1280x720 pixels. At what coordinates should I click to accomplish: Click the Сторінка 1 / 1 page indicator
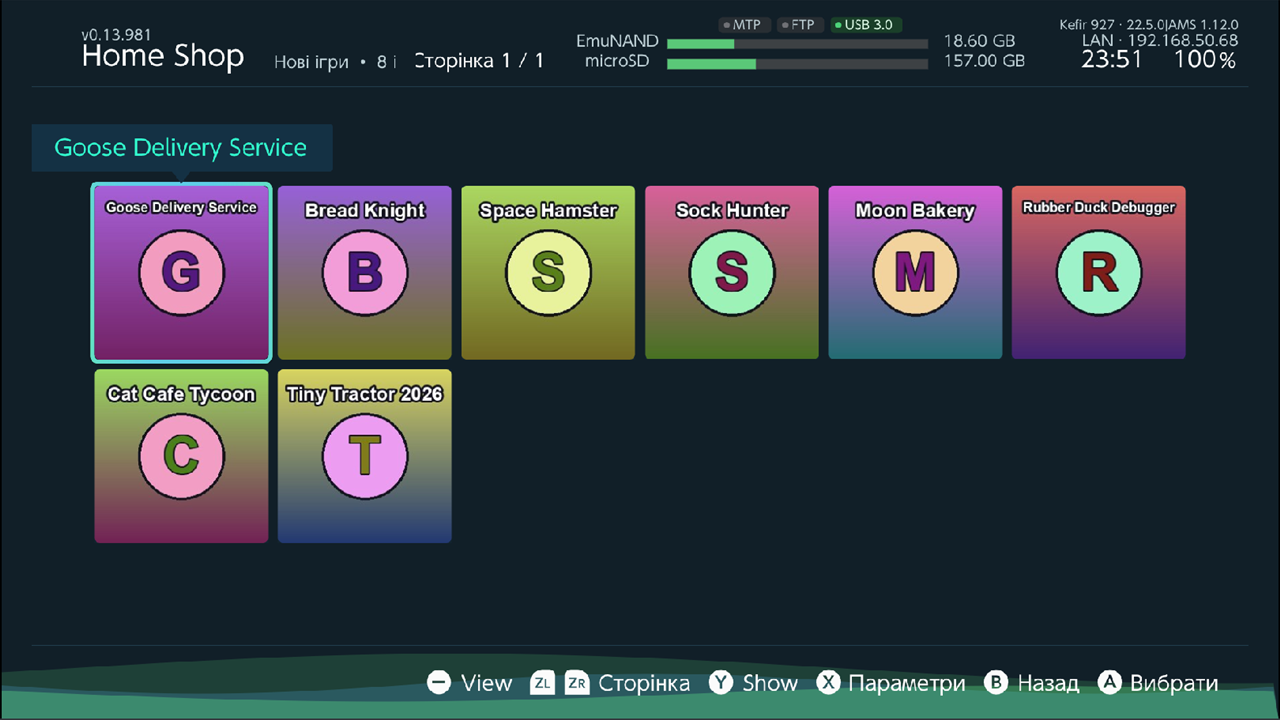[x=479, y=61]
